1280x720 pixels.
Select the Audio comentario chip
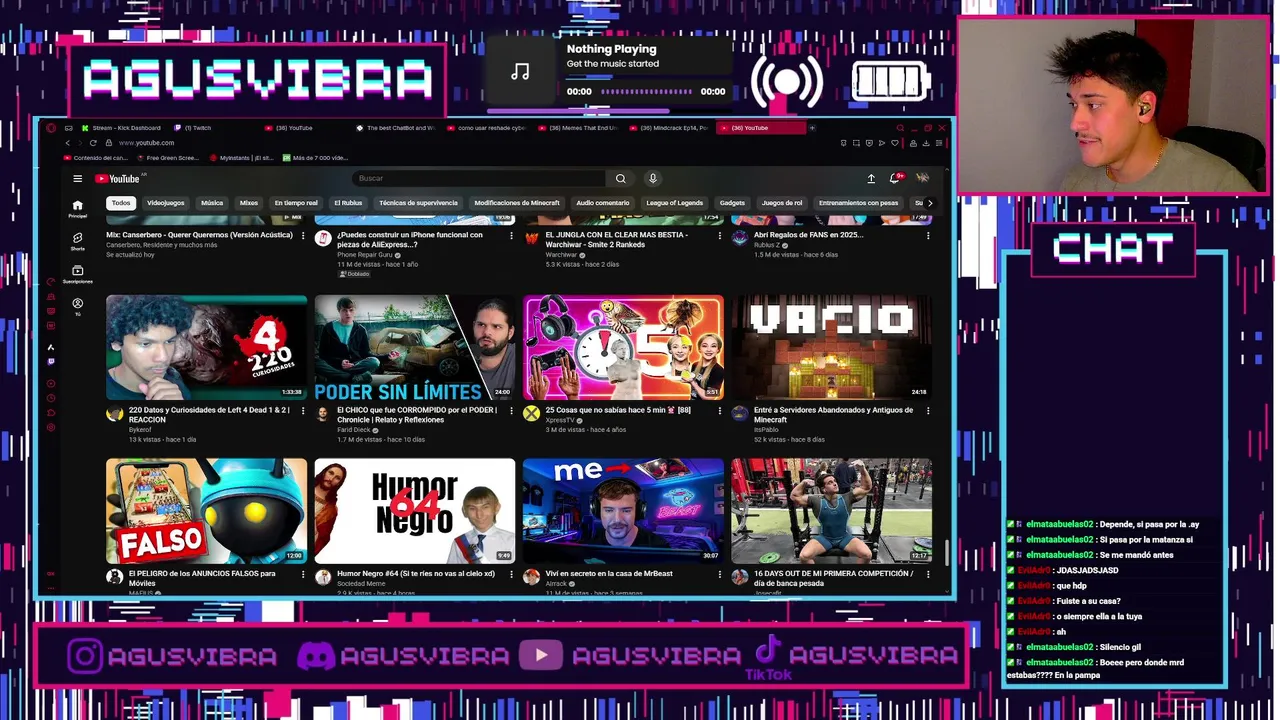click(x=603, y=203)
